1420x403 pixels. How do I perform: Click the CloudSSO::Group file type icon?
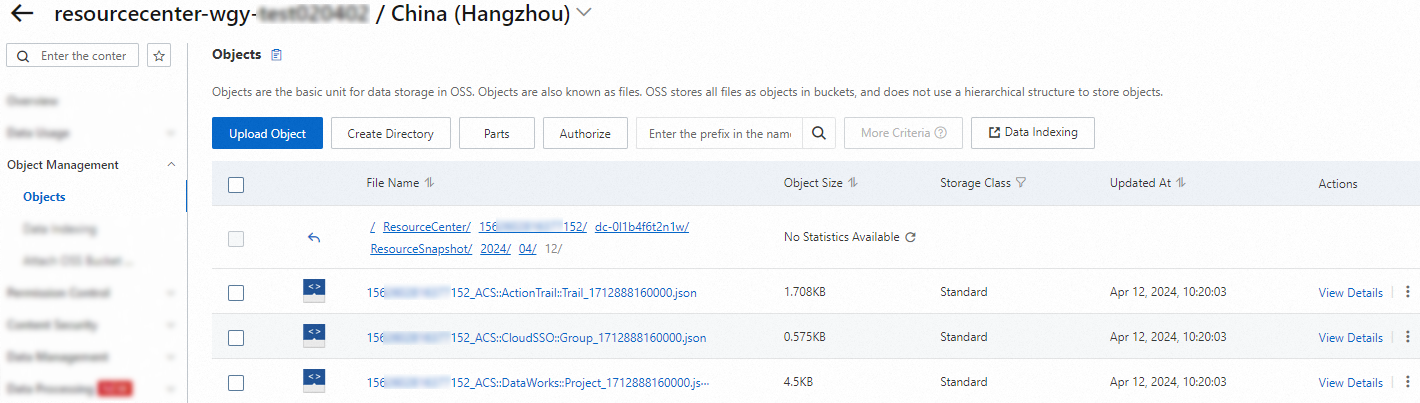coord(314,336)
